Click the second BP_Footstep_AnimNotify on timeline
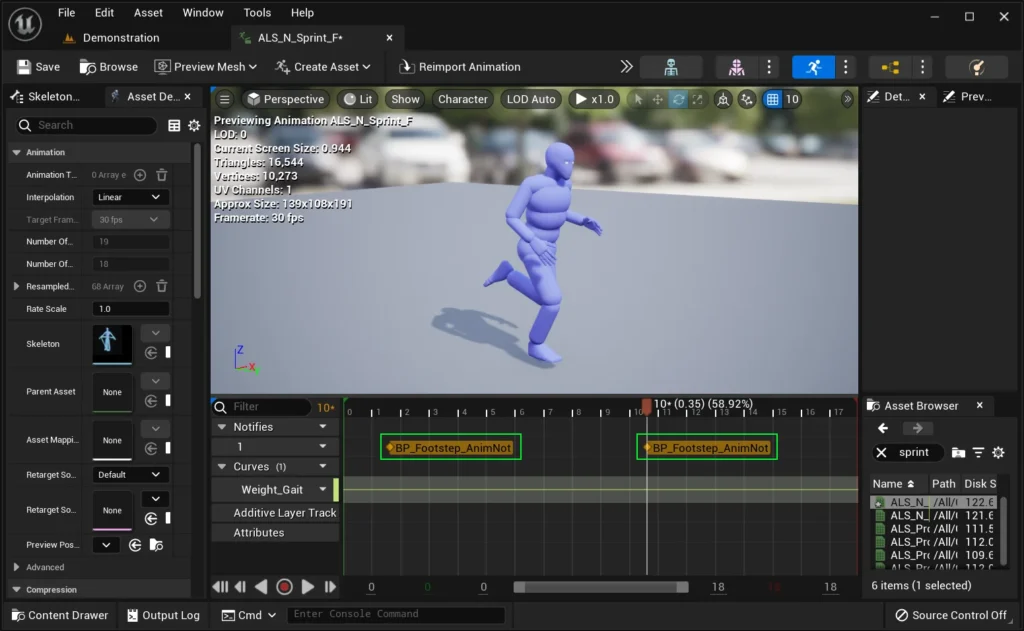Viewport: 1024px width, 631px height. pos(707,448)
